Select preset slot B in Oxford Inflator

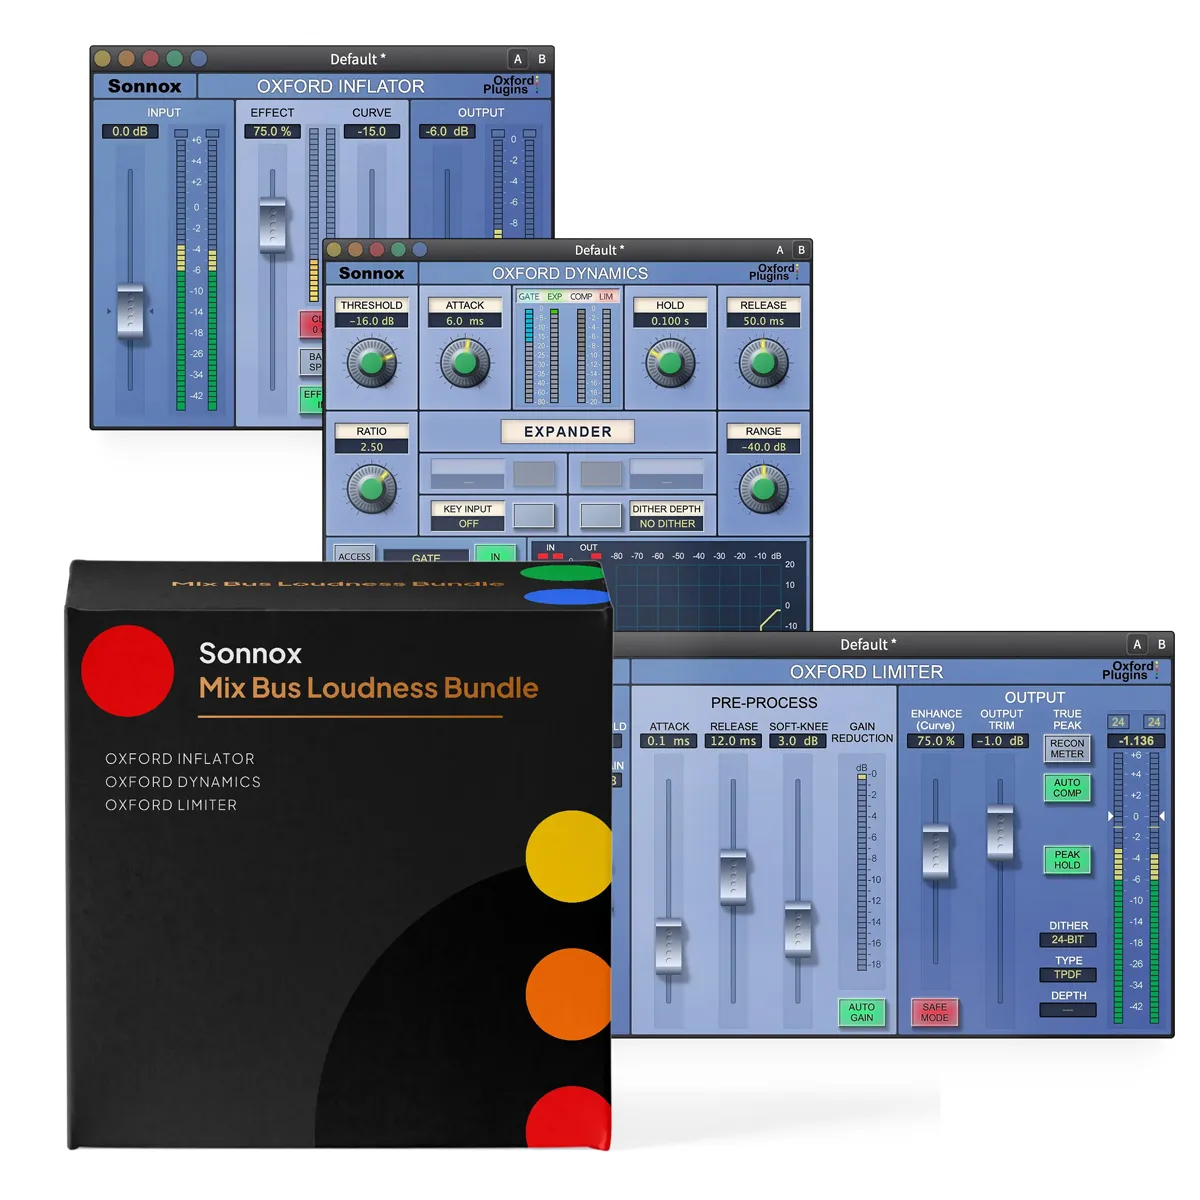click(542, 59)
